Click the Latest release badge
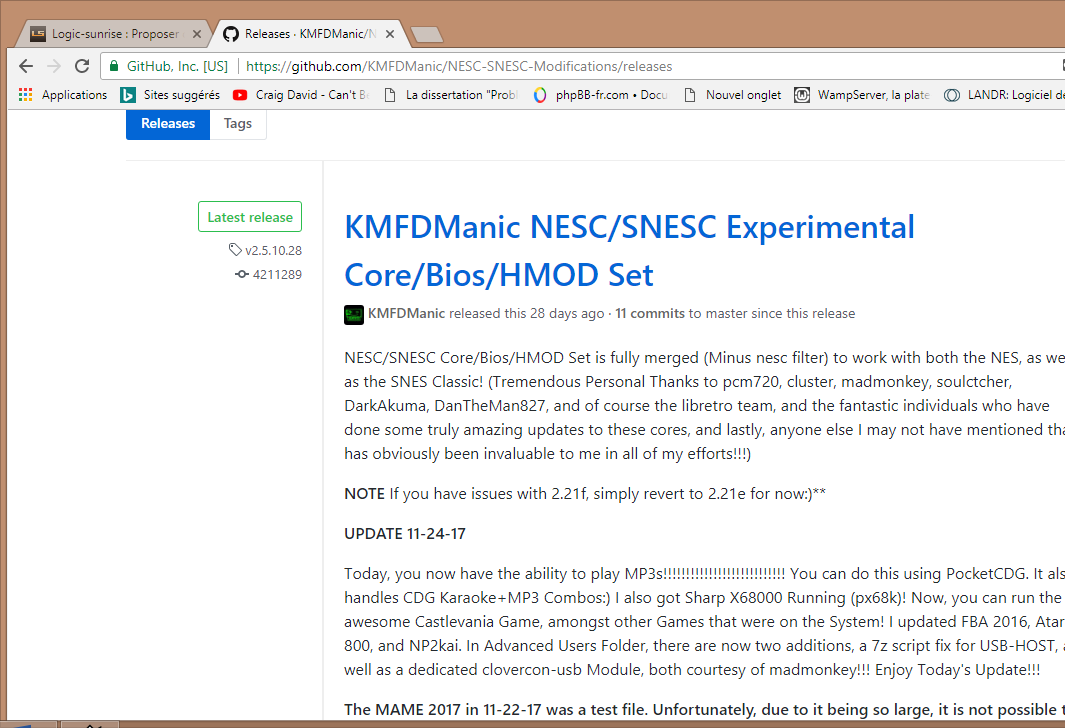This screenshot has height=728, width=1065. coord(250,217)
